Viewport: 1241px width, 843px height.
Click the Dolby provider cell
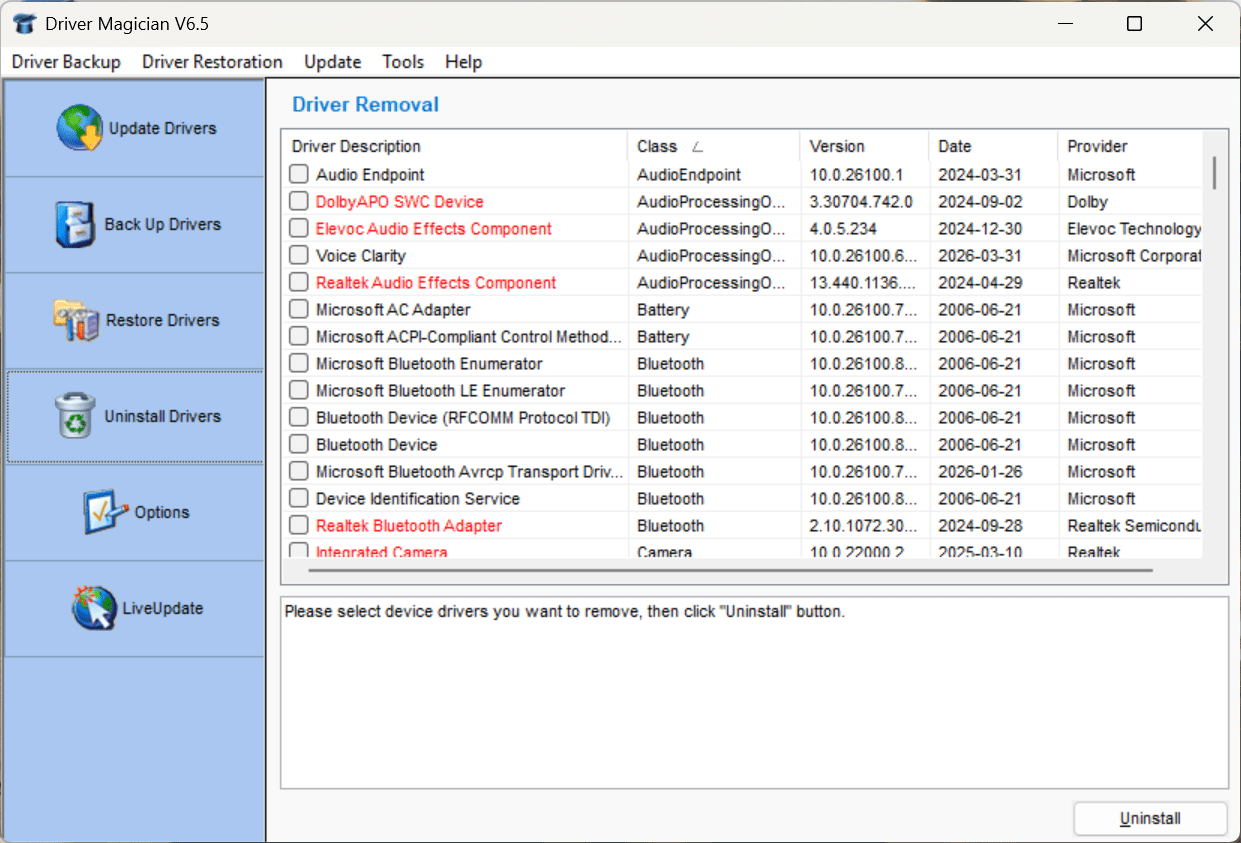pos(1087,201)
